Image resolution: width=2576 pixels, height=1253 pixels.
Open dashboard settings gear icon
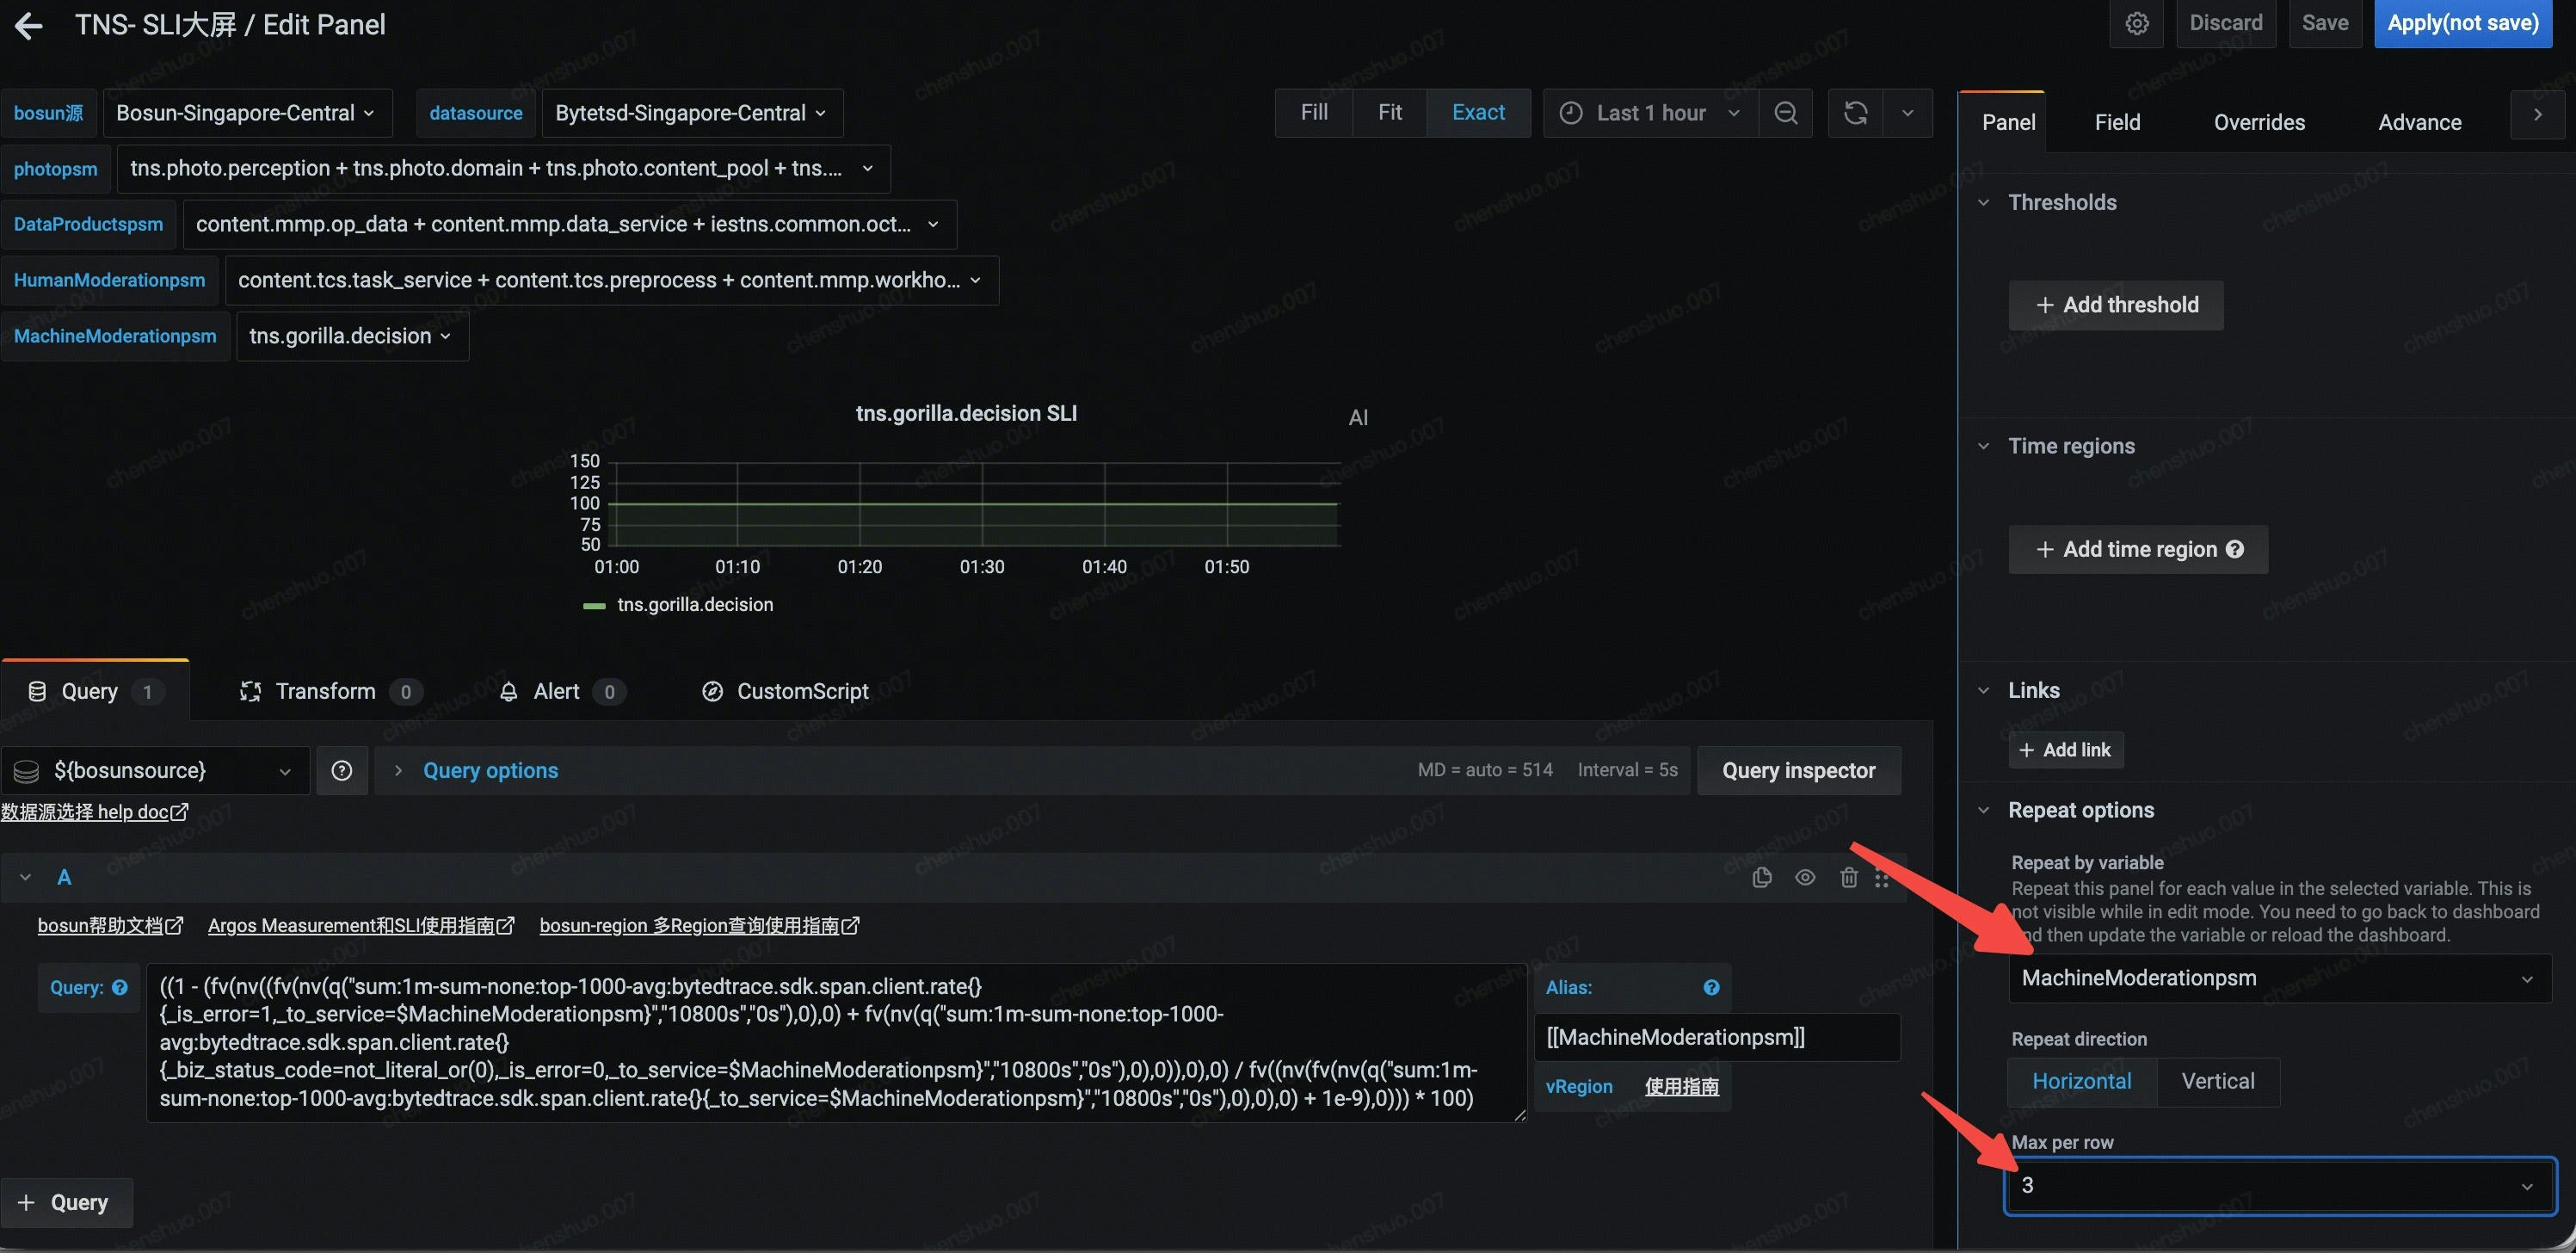tap(2136, 23)
